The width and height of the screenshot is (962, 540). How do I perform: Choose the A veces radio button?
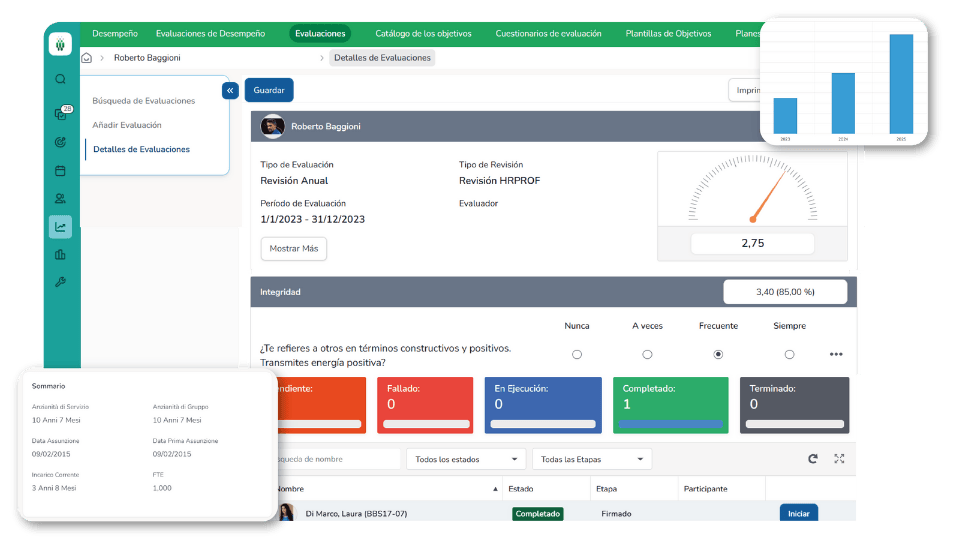point(647,354)
